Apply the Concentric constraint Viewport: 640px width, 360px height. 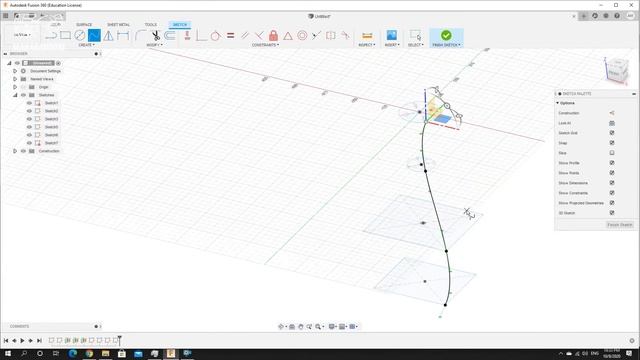point(302,36)
